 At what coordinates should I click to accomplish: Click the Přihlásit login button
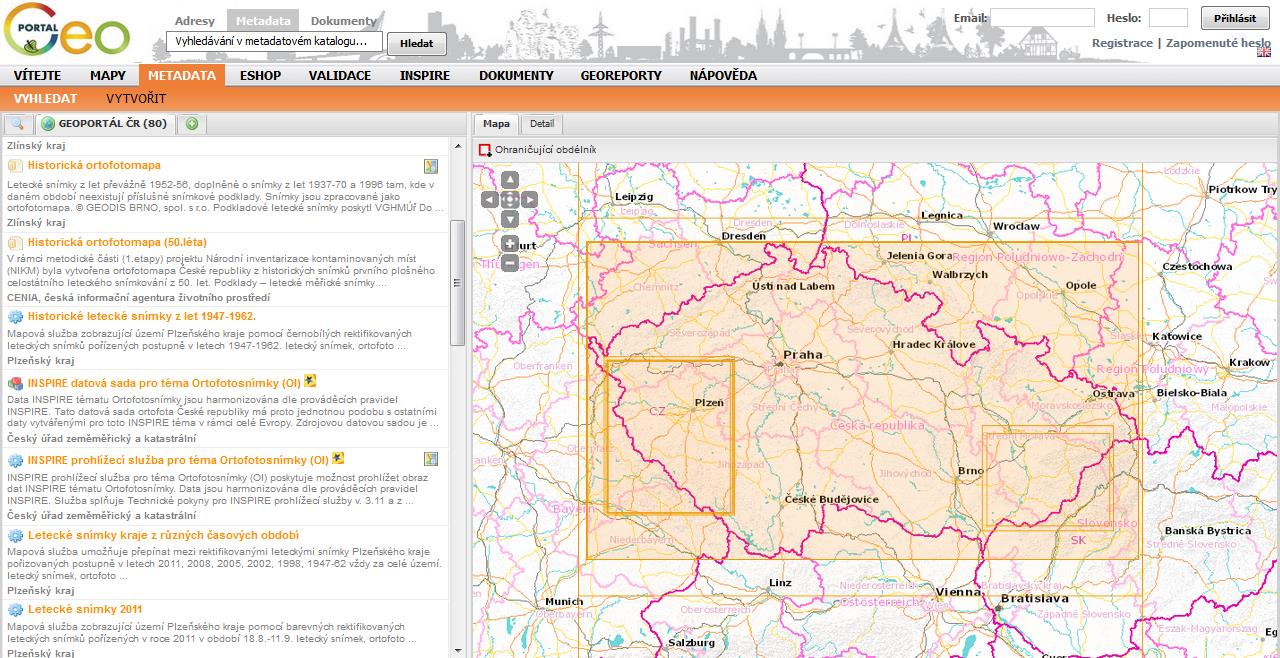click(x=1235, y=18)
